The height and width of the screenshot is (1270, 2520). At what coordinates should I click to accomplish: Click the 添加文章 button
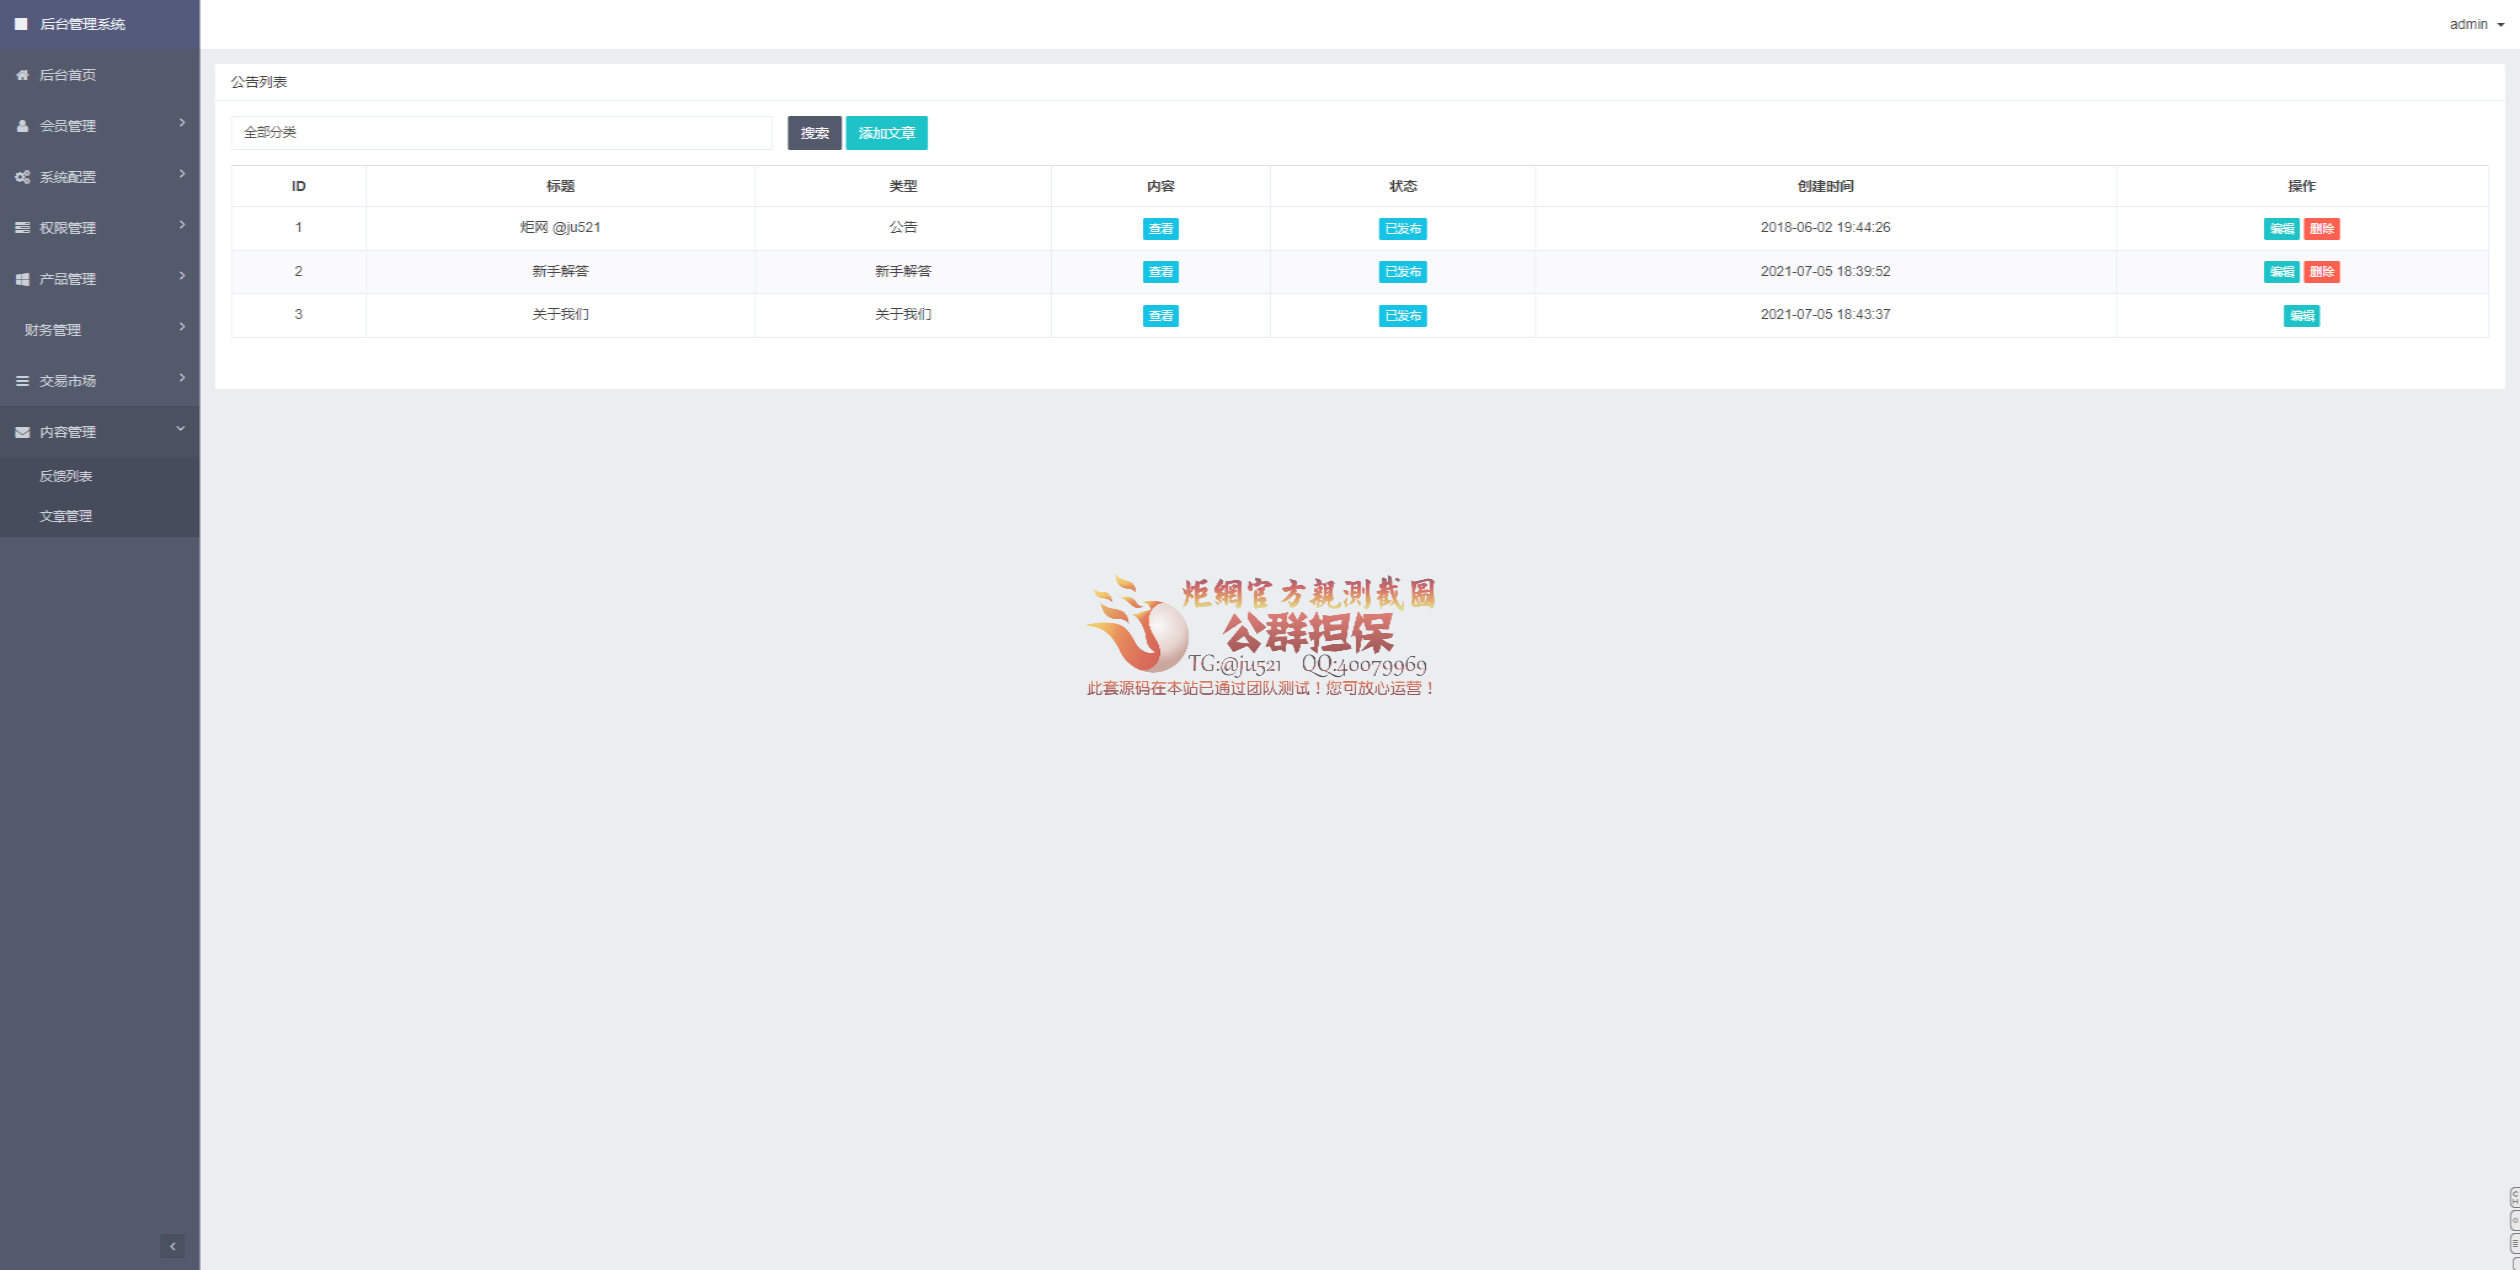point(886,133)
